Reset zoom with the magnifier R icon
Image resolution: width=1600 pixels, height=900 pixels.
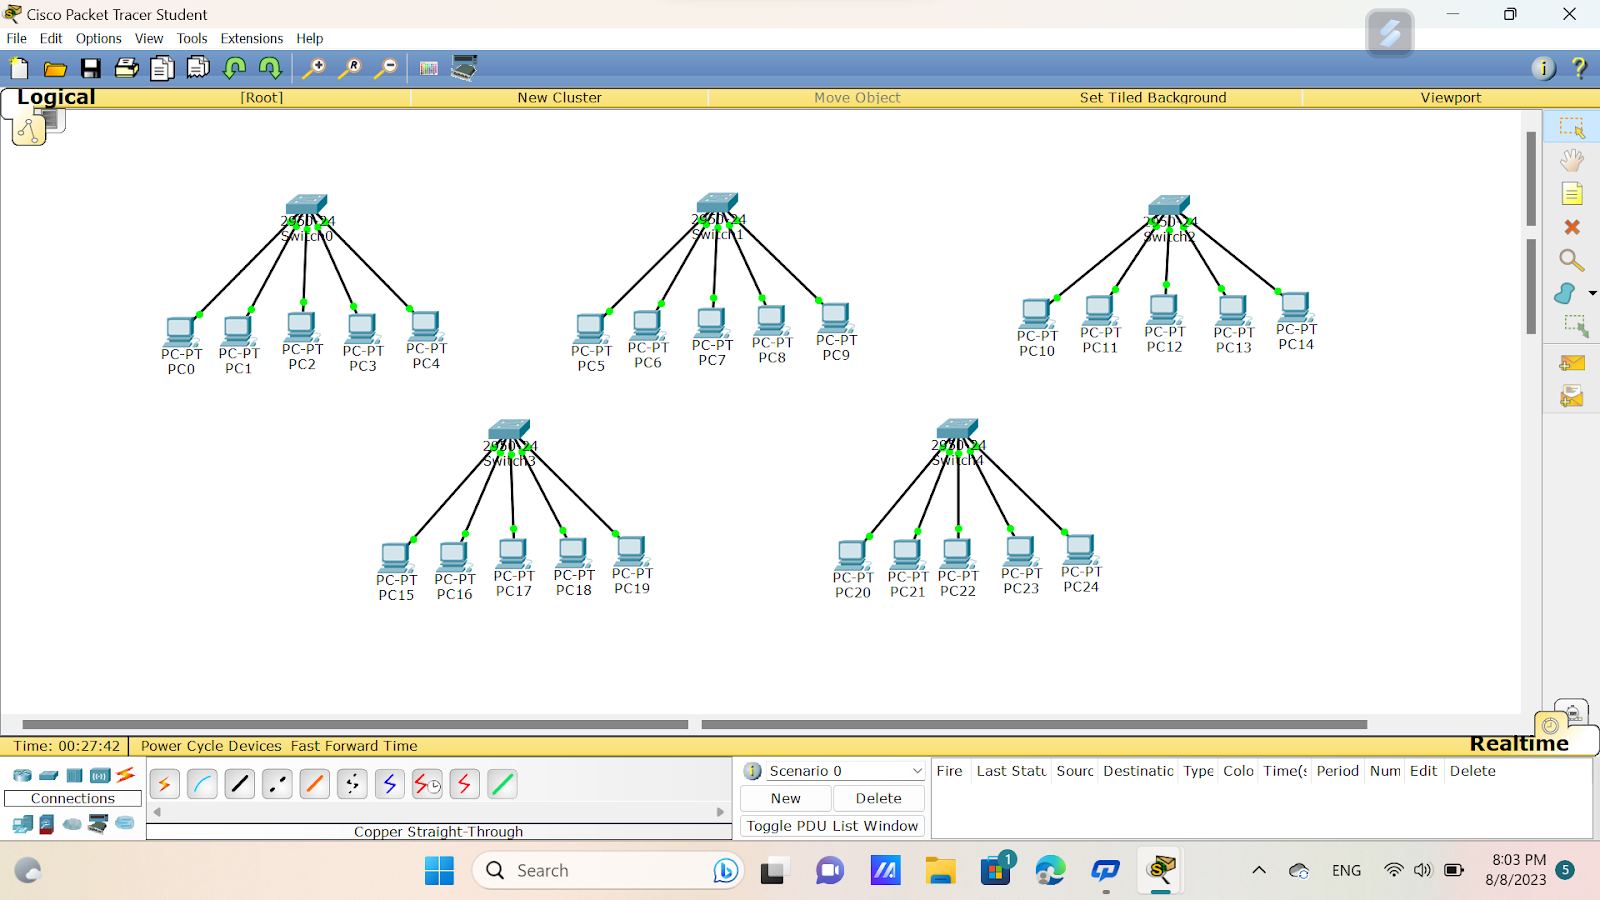[x=350, y=68]
